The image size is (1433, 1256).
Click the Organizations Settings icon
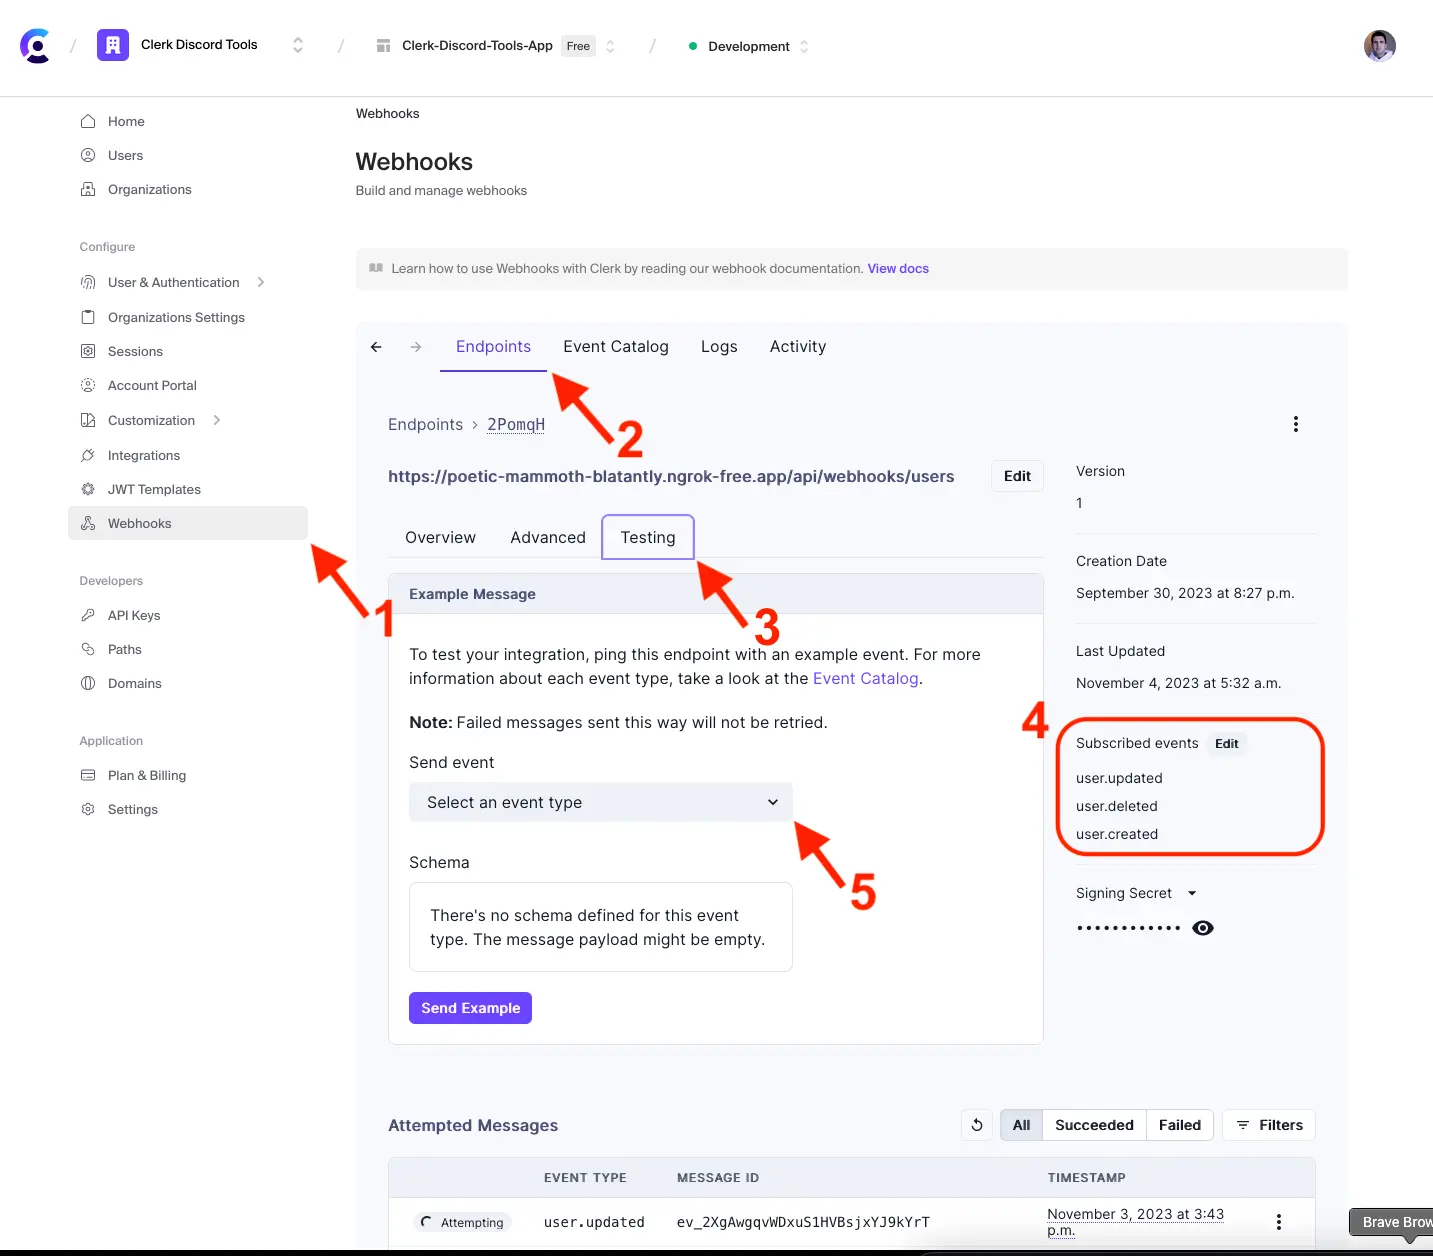[88, 317]
